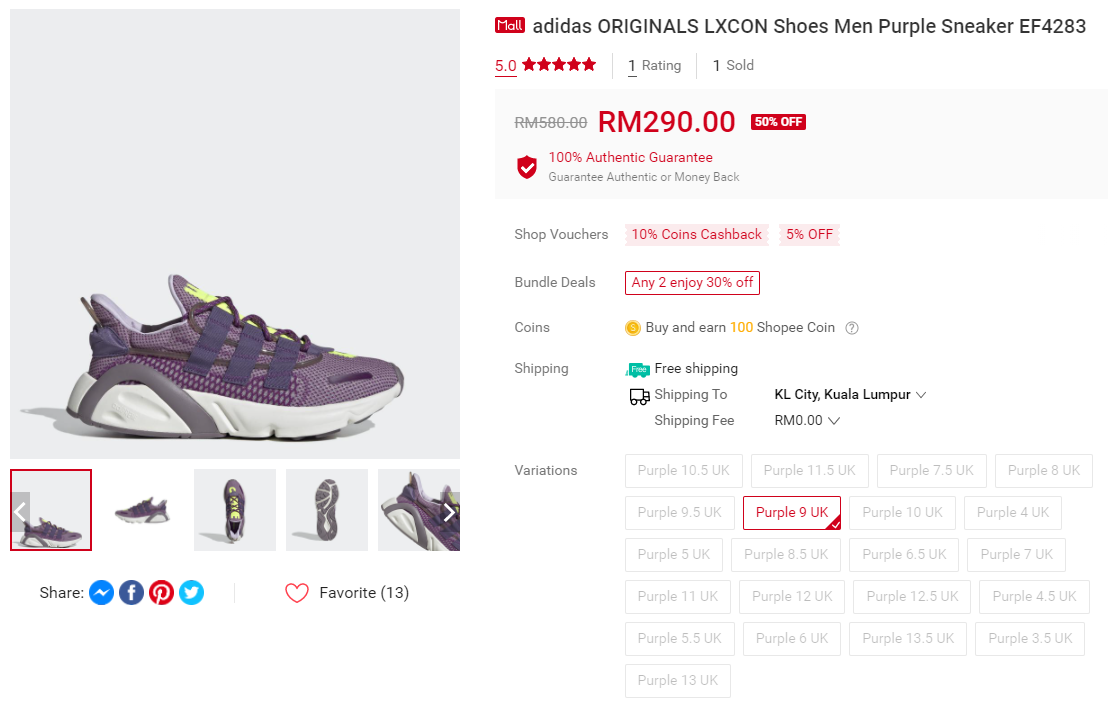Share product on Twitter
The image size is (1108, 705).
click(x=191, y=593)
